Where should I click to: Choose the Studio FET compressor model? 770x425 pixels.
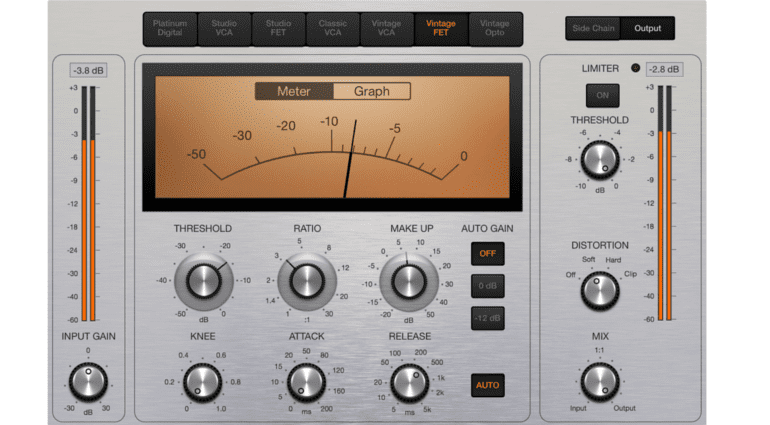pos(278,28)
